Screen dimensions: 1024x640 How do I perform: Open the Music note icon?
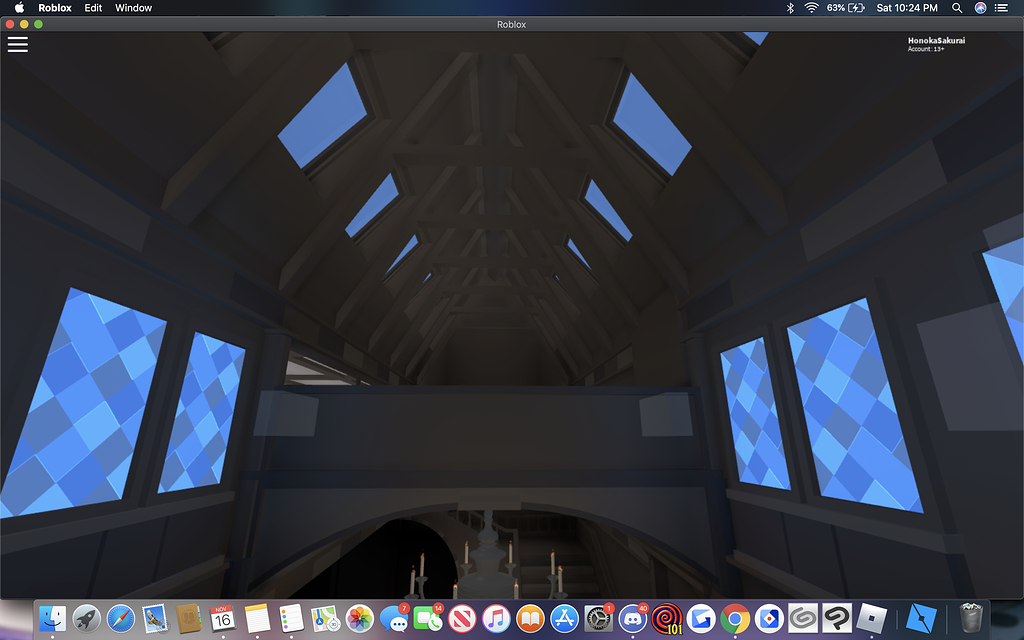tap(496, 618)
